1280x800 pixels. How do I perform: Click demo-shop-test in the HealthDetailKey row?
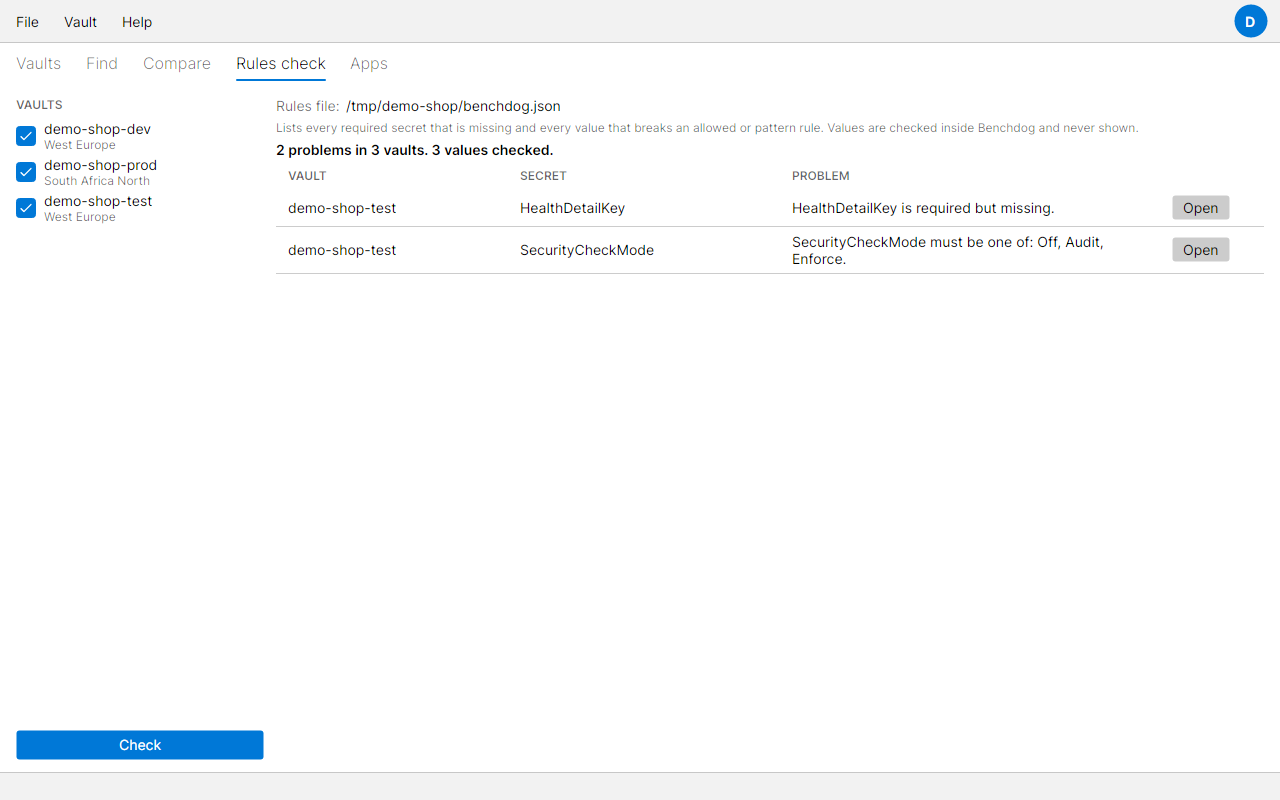tap(342, 208)
